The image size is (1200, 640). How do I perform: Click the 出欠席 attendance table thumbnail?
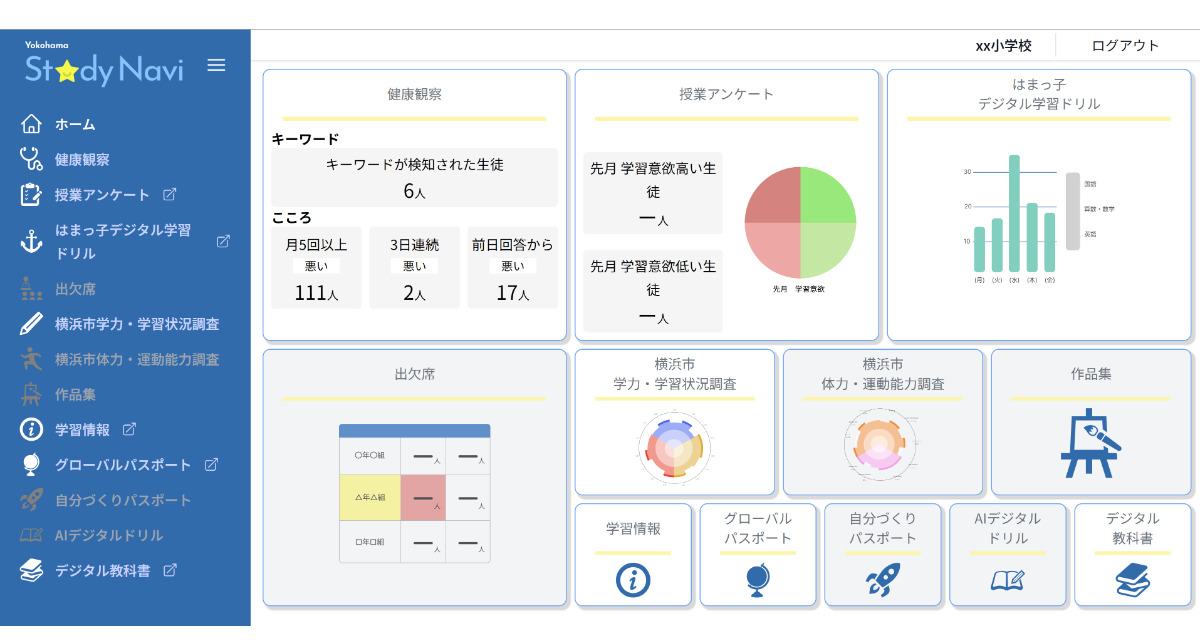414,493
